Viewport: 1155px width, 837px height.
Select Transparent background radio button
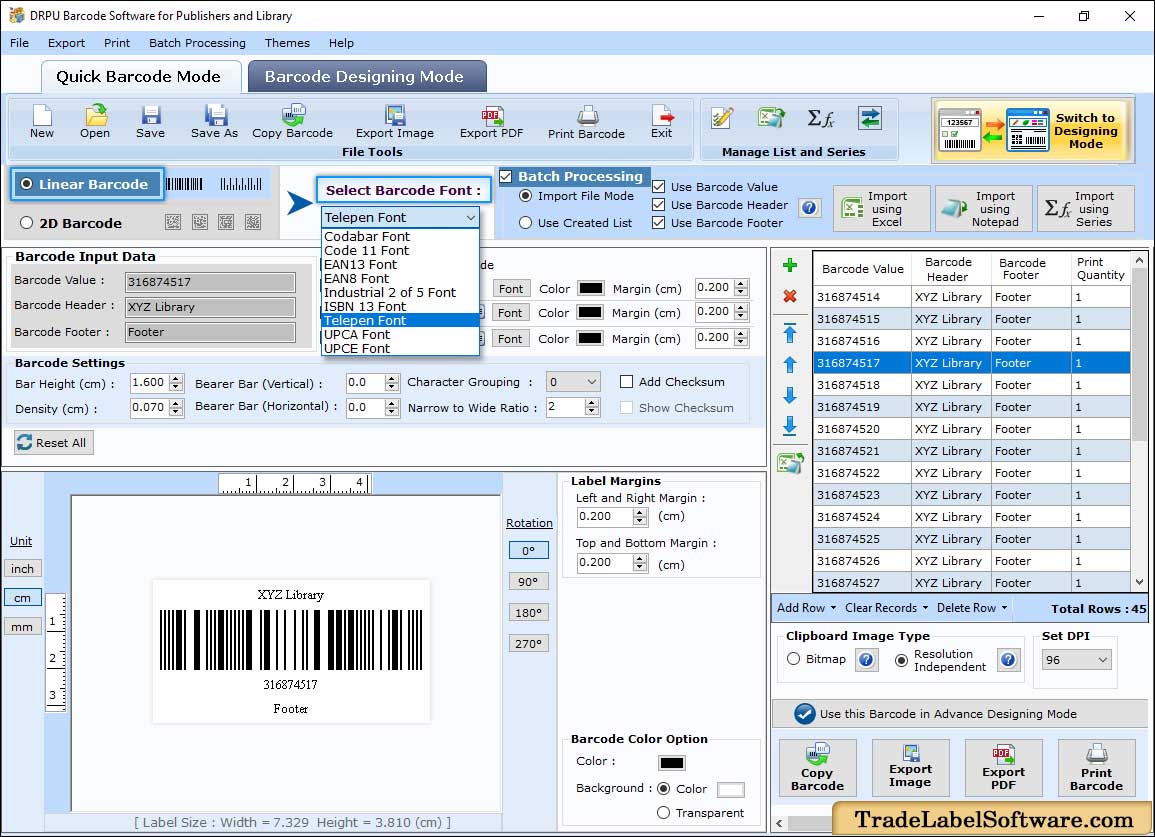tap(664, 813)
